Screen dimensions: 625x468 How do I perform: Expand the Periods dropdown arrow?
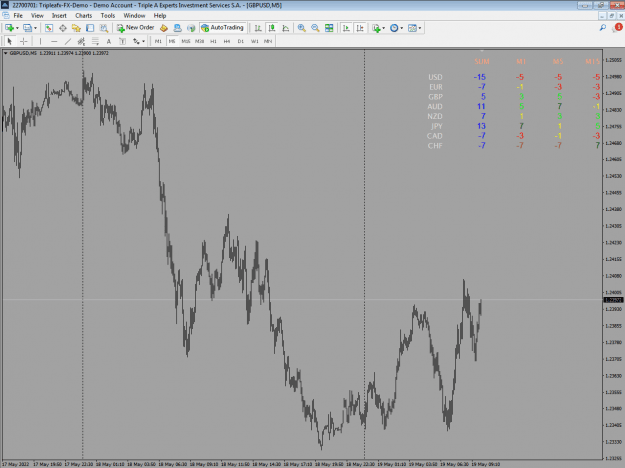401,28
